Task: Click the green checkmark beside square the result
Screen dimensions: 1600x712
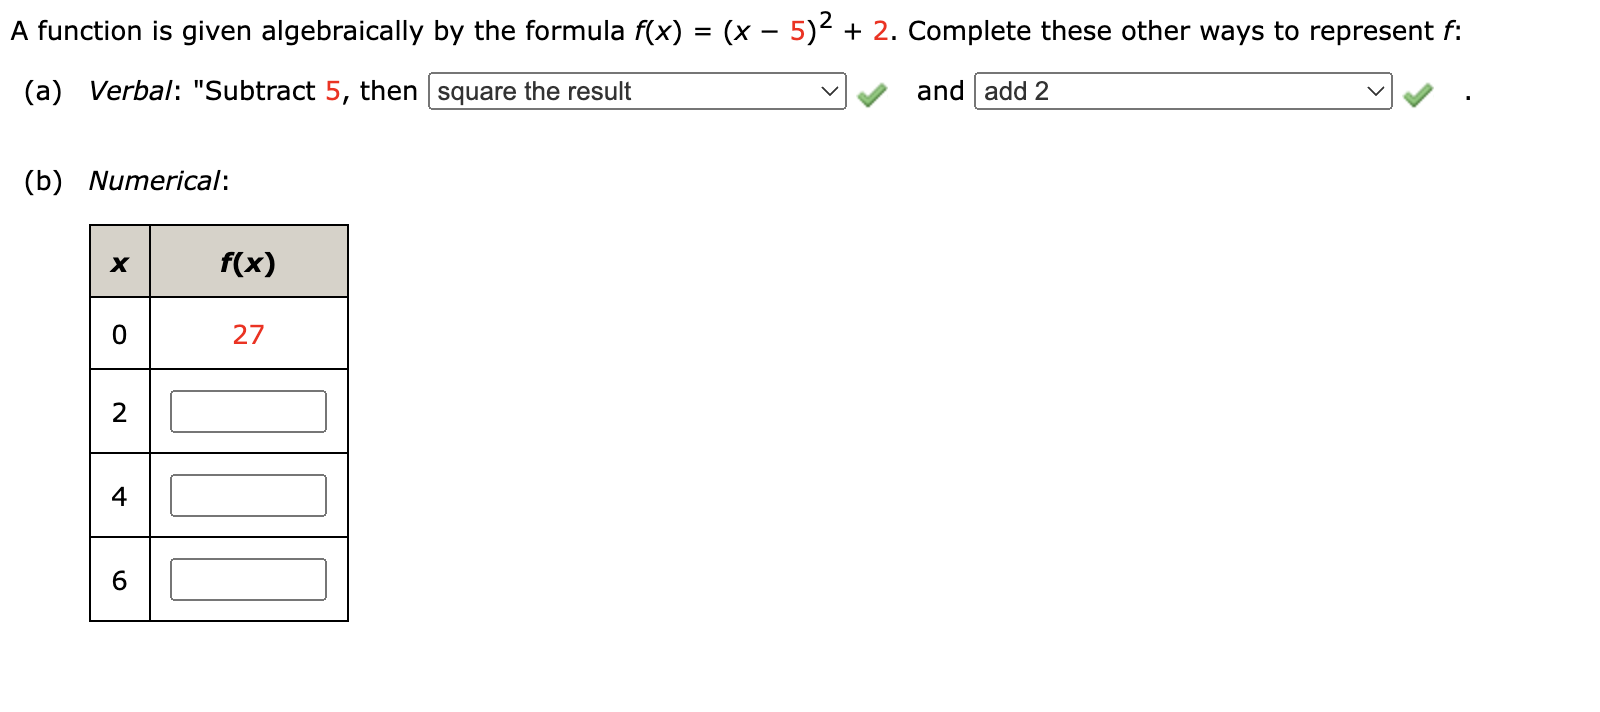Action: point(871,93)
